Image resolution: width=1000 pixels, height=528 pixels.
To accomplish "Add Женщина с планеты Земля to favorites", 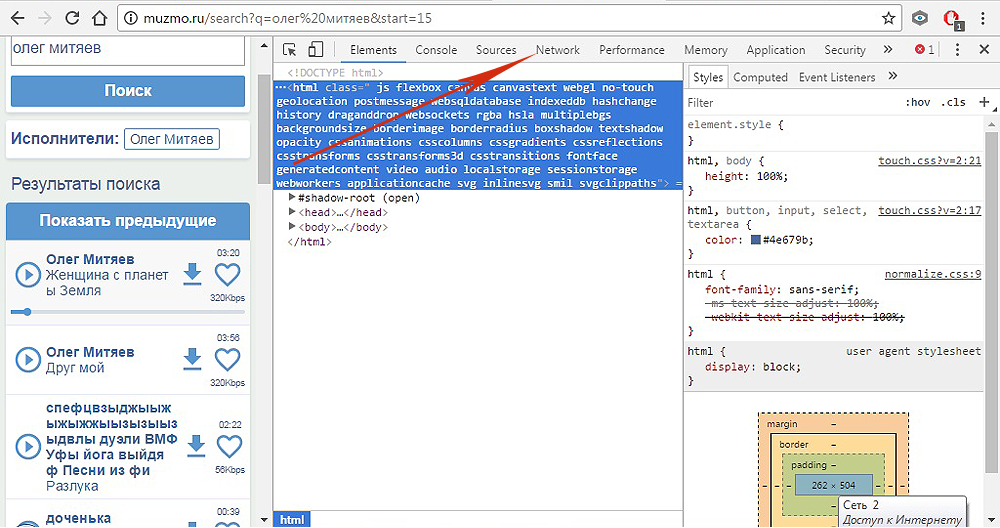I will 228,275.
